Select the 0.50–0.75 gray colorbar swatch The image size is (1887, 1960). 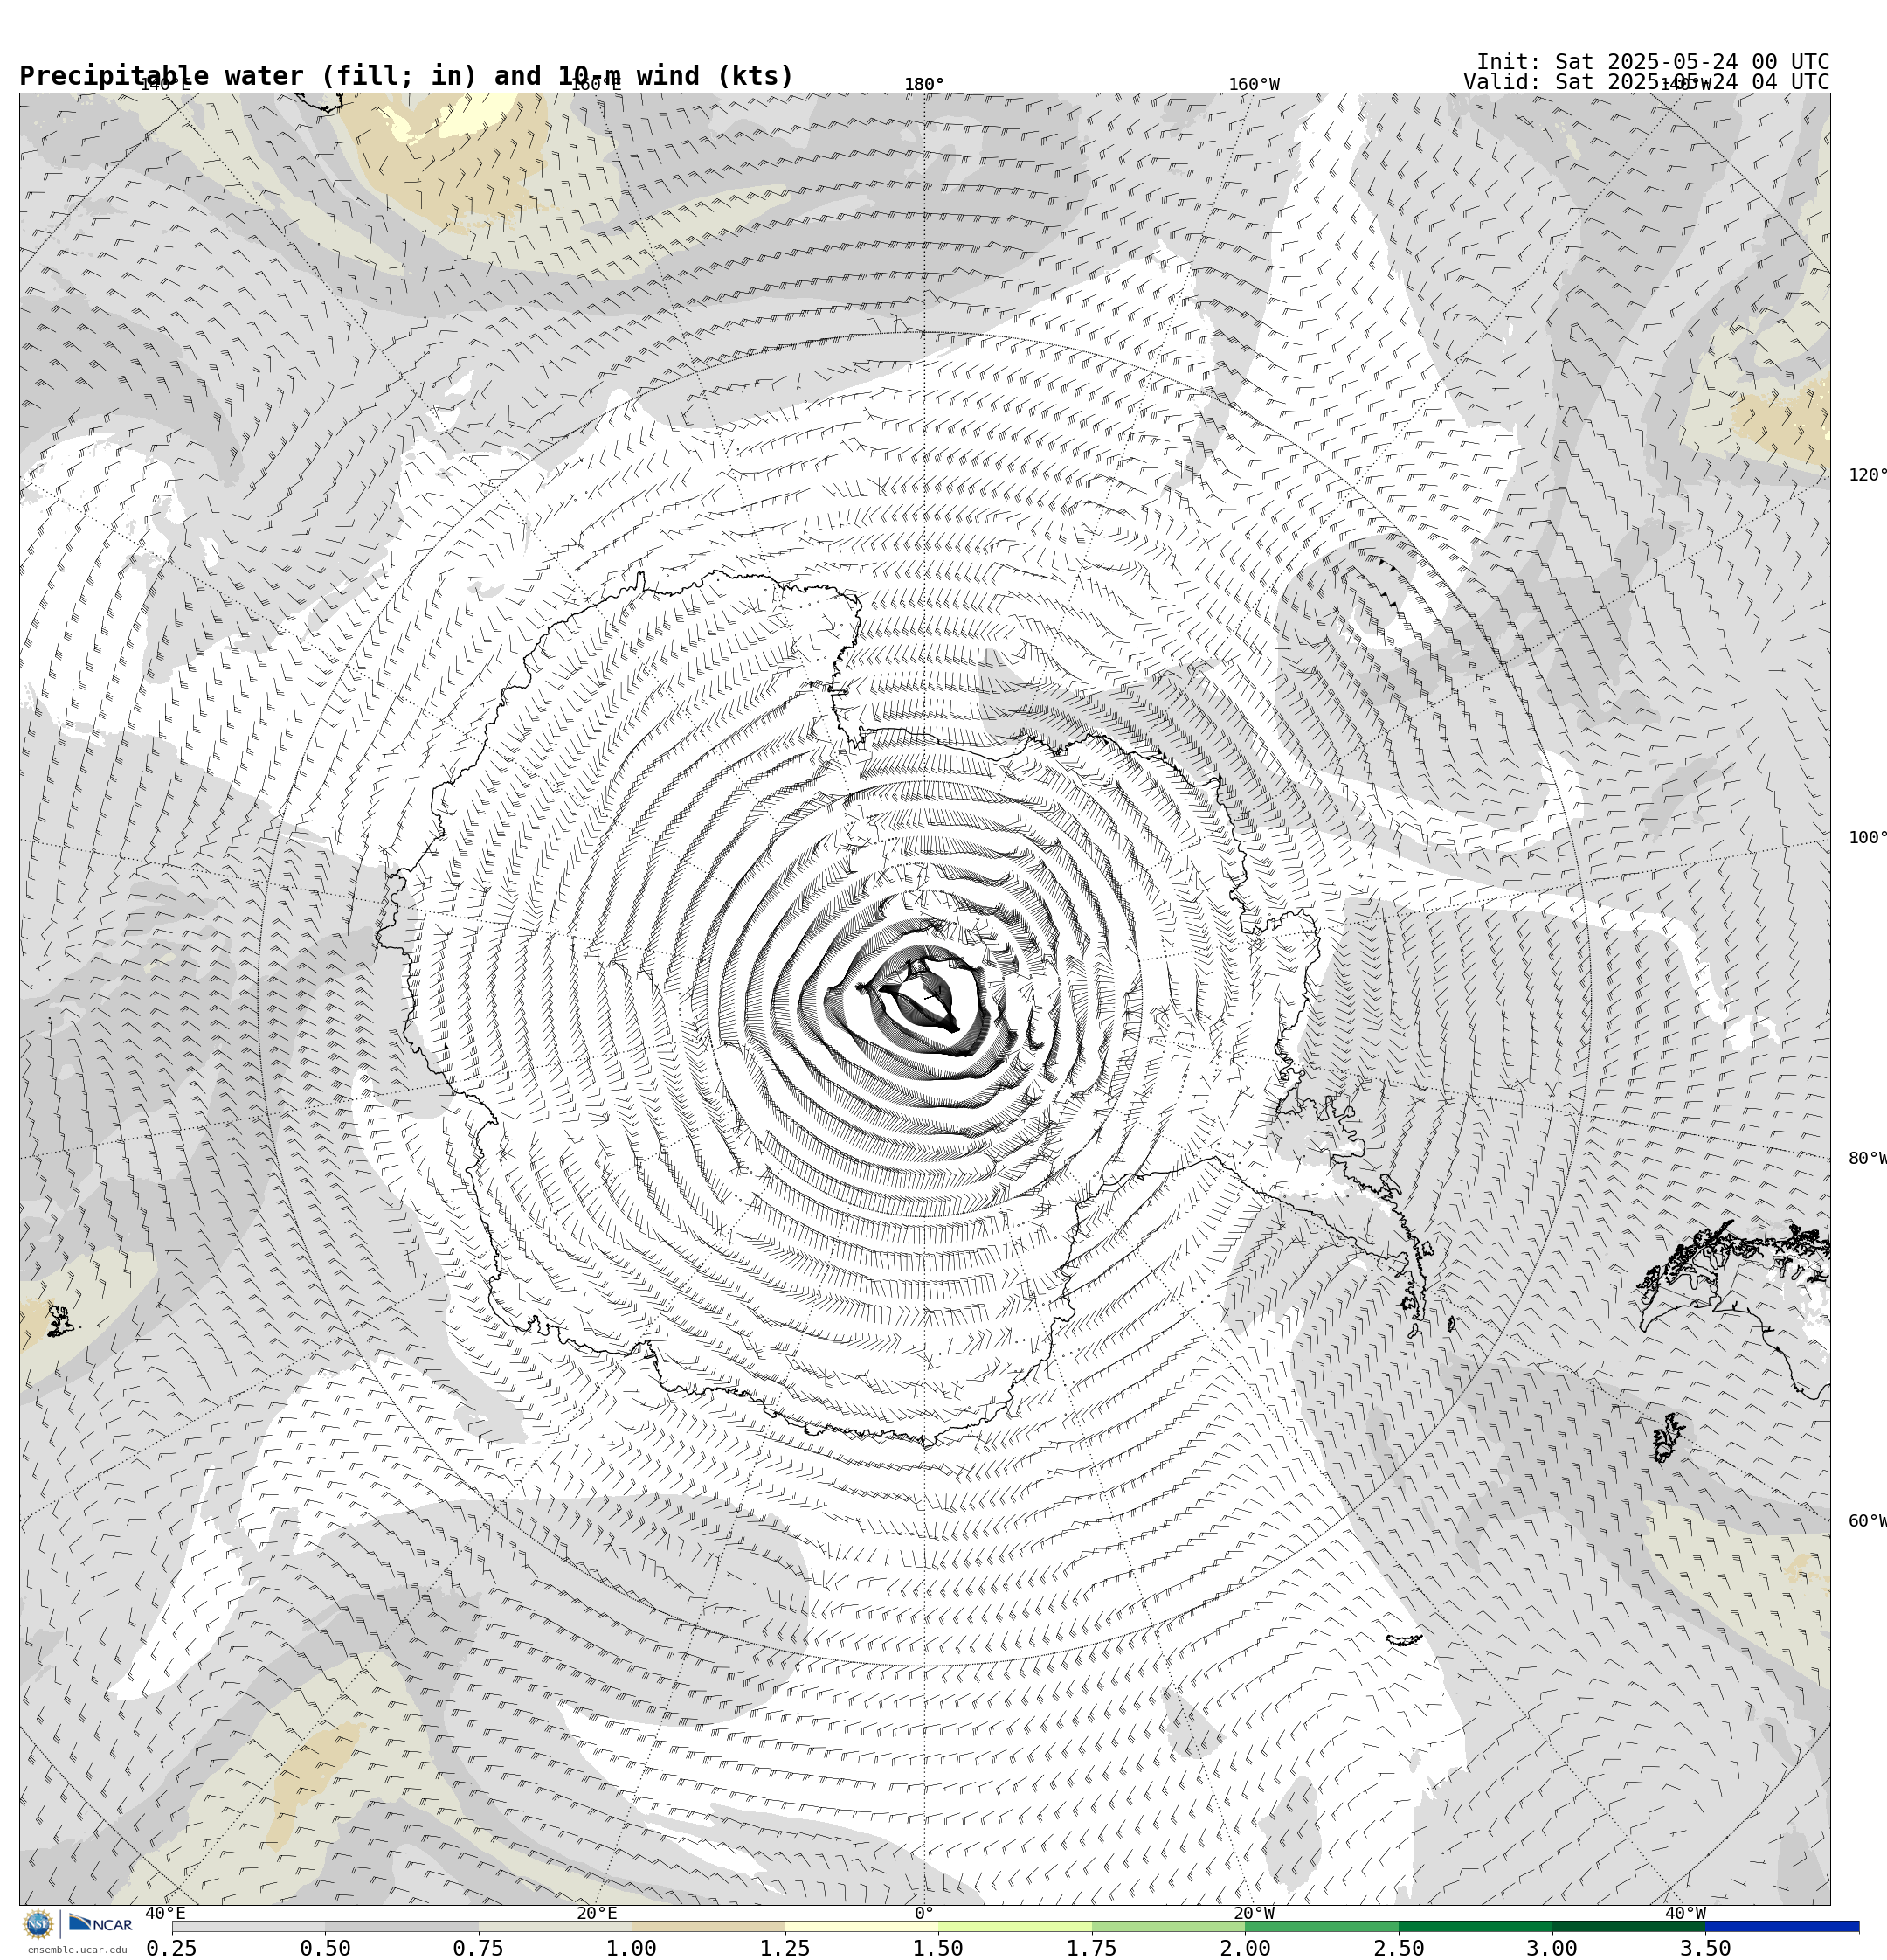tap(401, 1926)
